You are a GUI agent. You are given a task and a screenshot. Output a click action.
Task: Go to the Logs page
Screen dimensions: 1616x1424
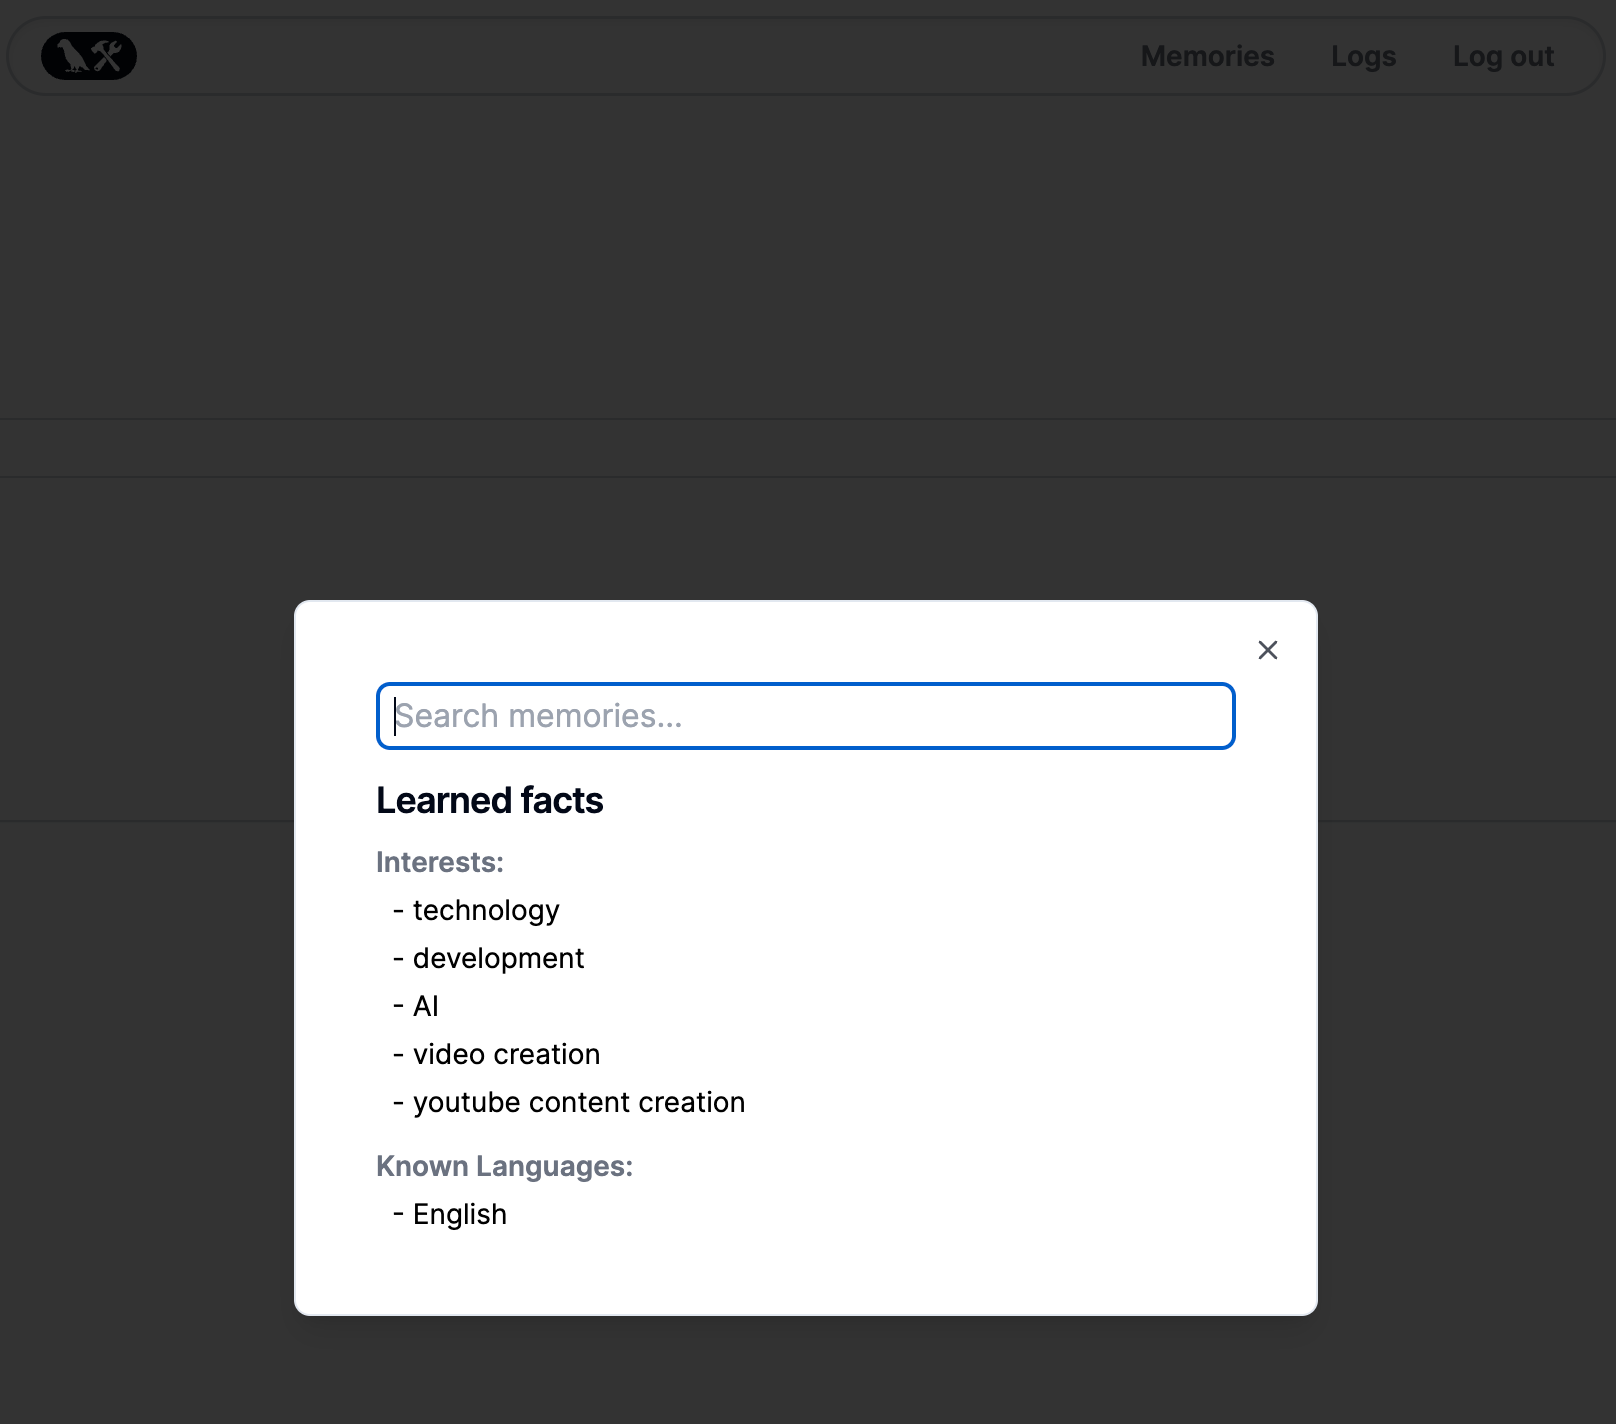(x=1363, y=56)
